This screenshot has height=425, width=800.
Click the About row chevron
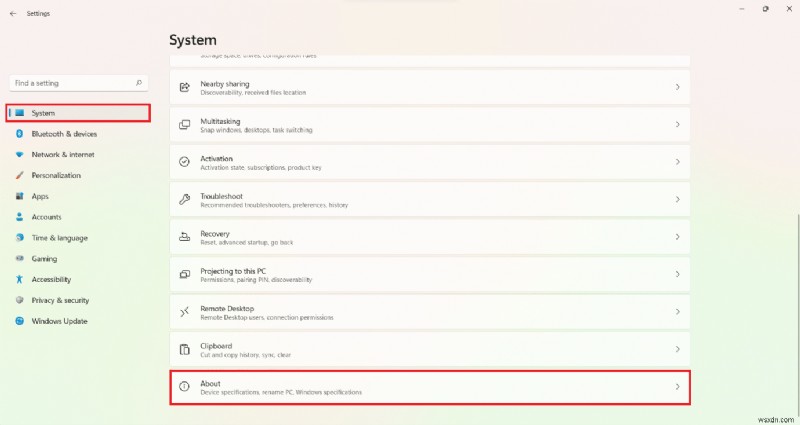678,387
